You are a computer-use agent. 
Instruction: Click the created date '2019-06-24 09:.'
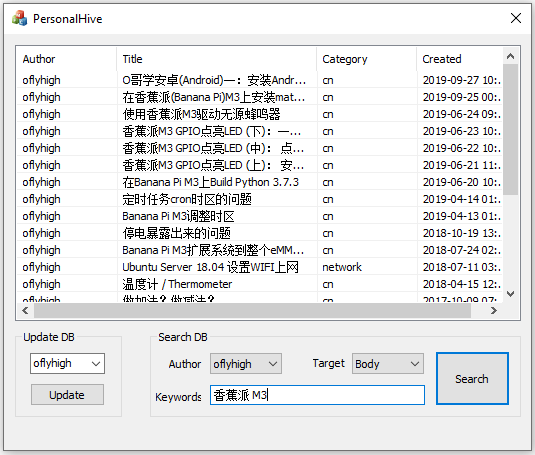tap(462, 114)
